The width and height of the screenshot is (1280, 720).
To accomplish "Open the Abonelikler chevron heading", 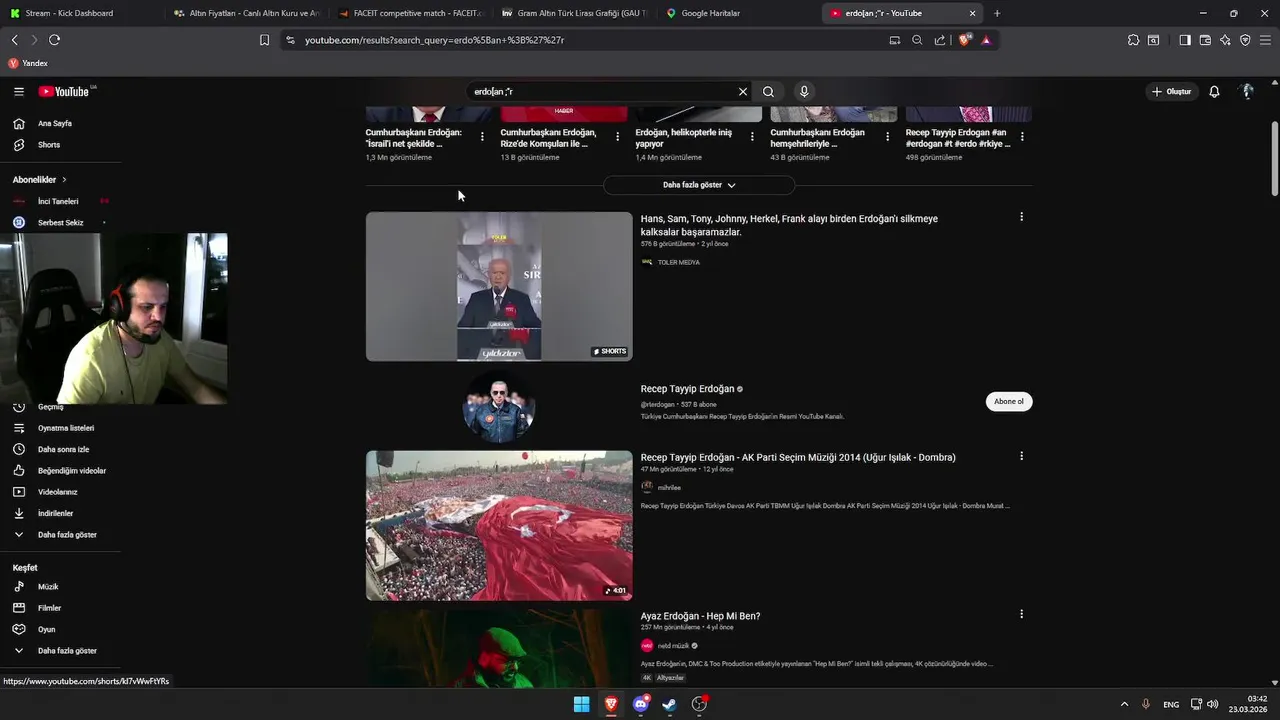I will point(40,180).
